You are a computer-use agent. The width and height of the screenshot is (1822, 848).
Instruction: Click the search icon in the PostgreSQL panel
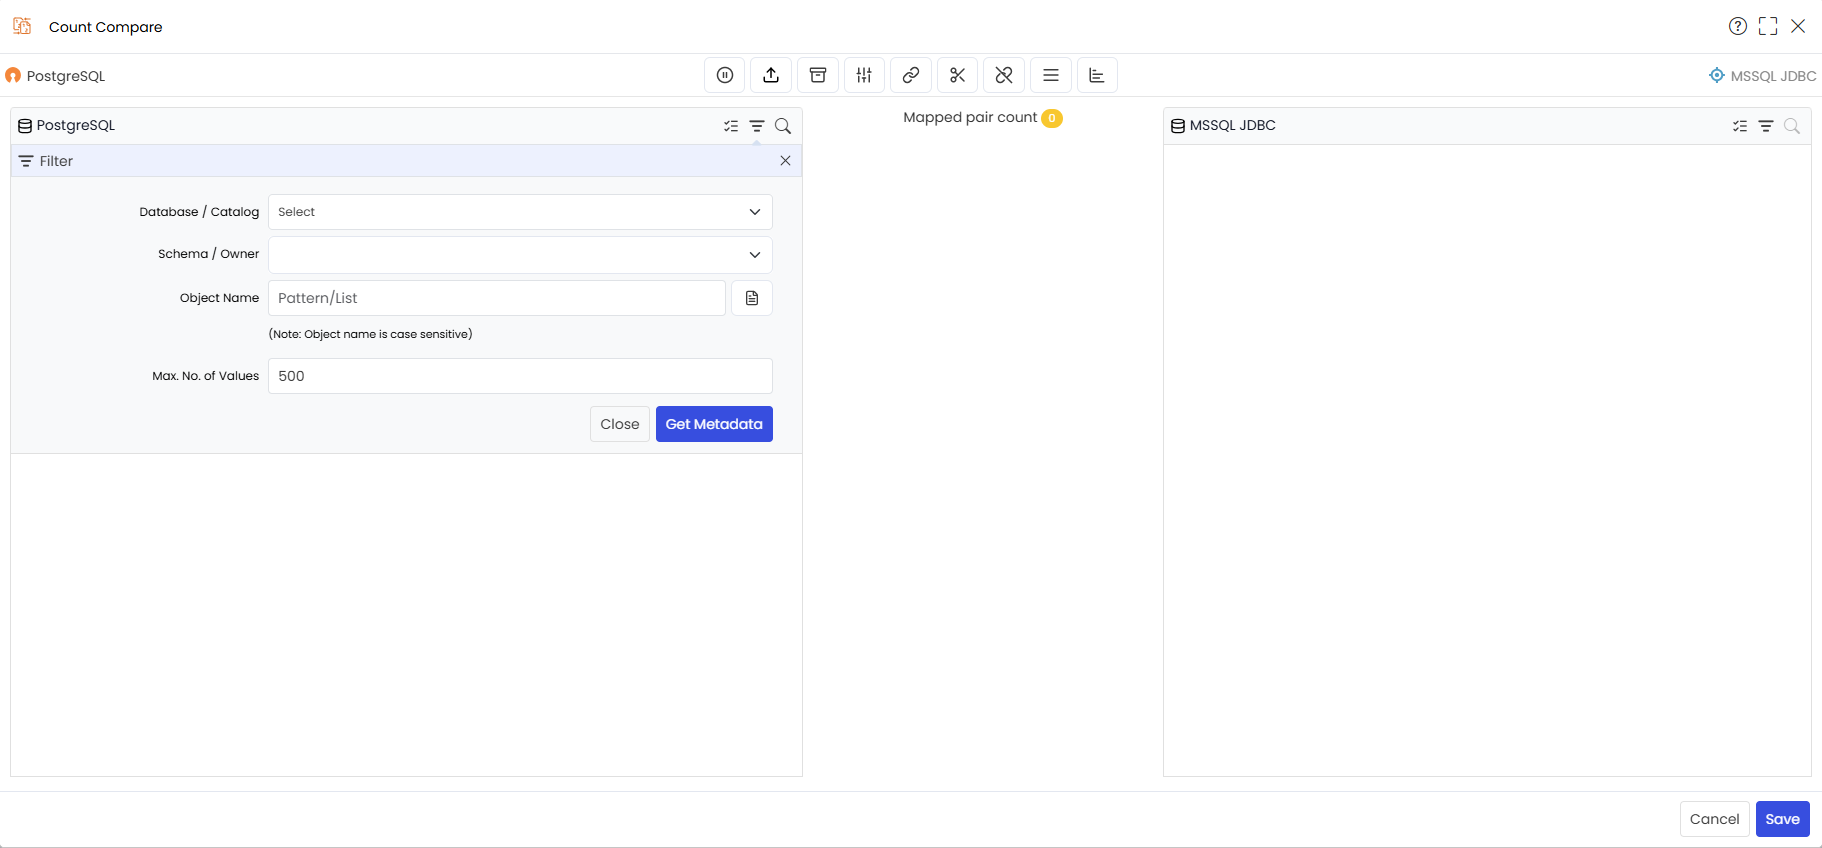783,126
